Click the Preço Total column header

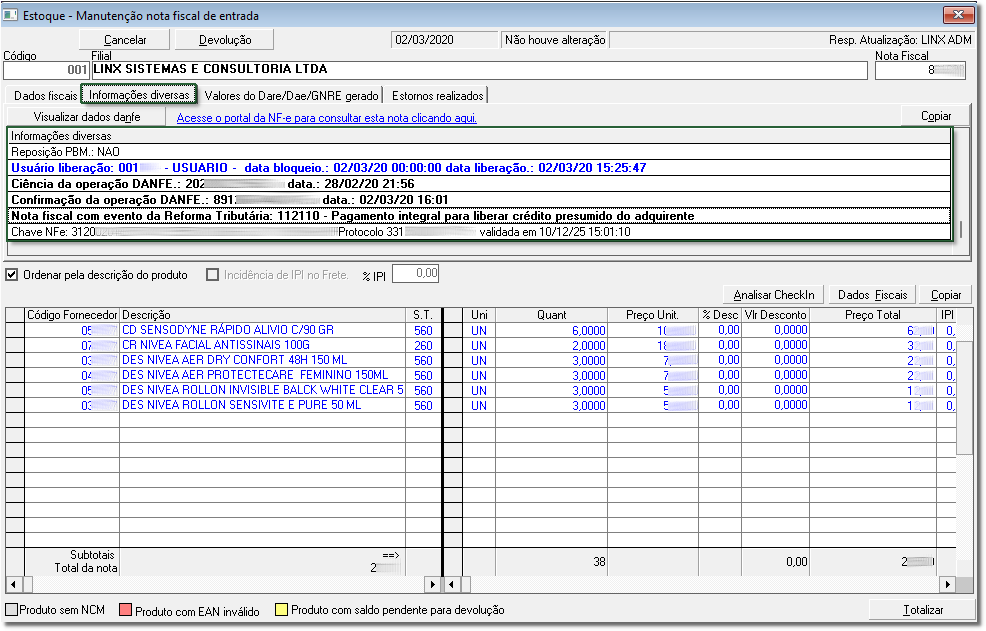click(873, 315)
